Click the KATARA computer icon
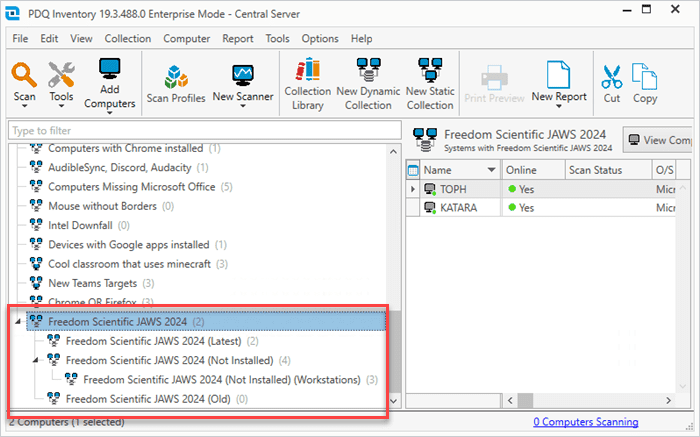Viewport: 700px width, 437px height. click(430, 208)
